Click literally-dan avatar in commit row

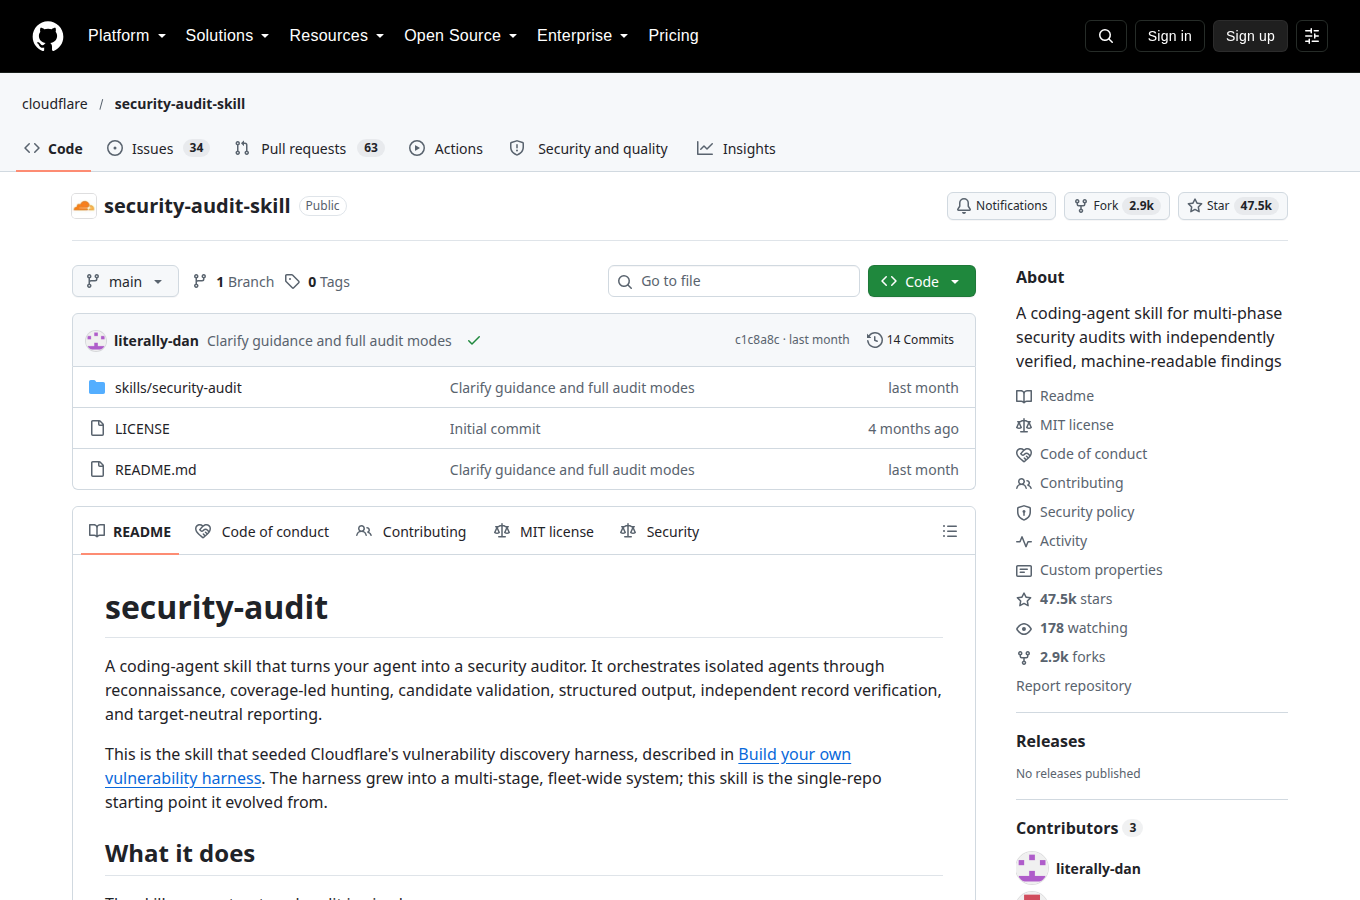click(96, 340)
